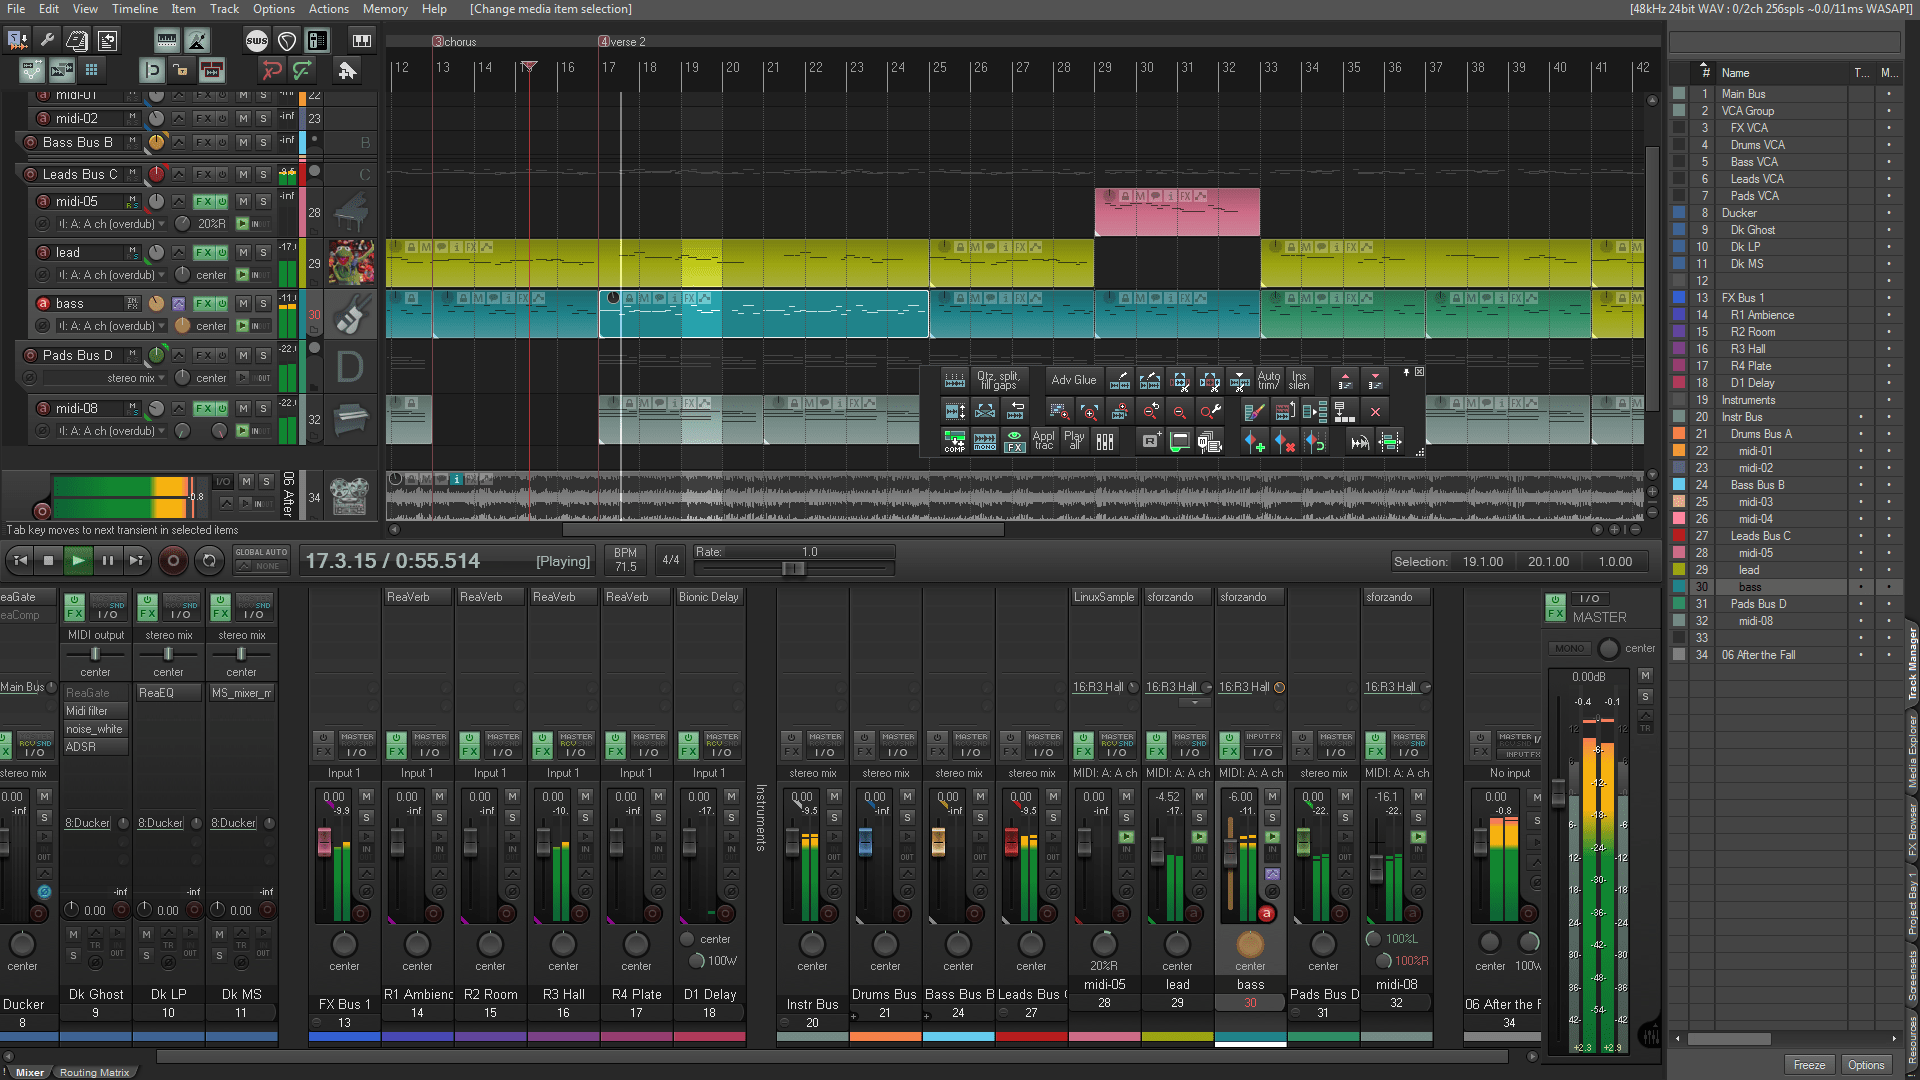Switch to the Routing Matrix tab
Image resolution: width=1920 pixels, height=1080 pixels.
[x=94, y=1072]
